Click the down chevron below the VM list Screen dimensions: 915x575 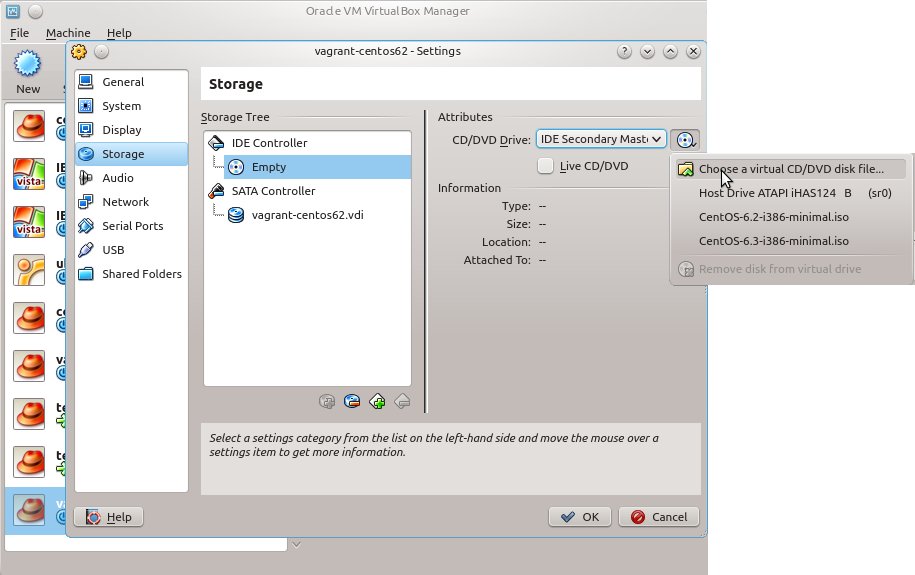296,544
